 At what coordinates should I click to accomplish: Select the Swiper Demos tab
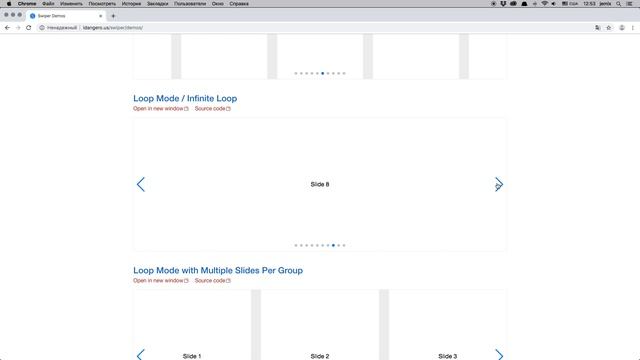pyautogui.click(x=65, y=16)
